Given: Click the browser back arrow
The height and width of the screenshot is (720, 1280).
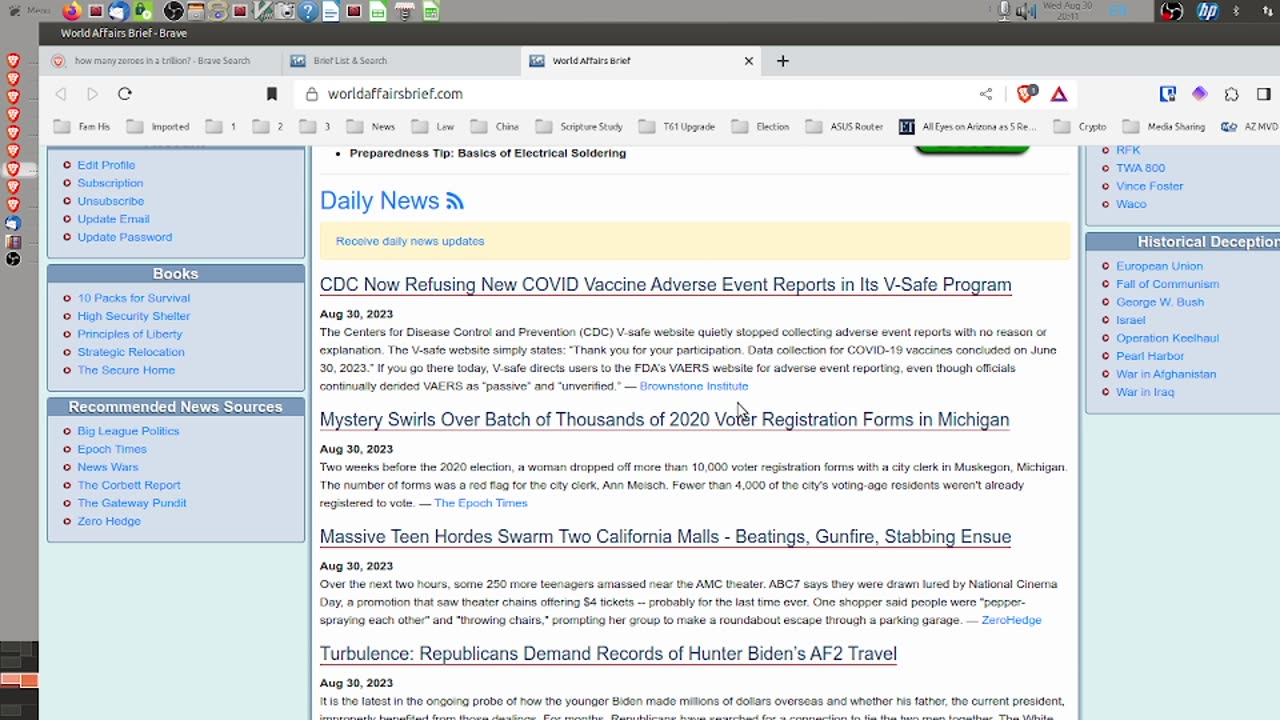Looking at the screenshot, I should pyautogui.click(x=61, y=94).
